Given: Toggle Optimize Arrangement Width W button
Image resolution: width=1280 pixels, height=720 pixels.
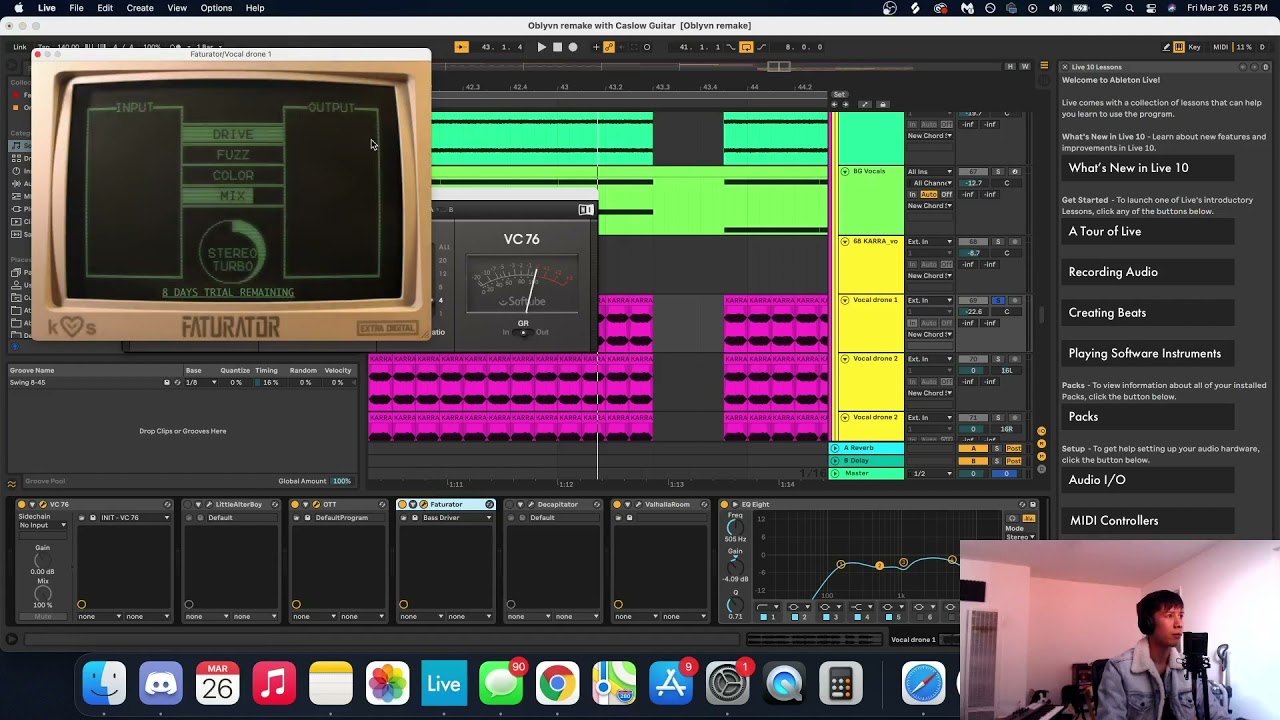Looking at the screenshot, I should click(1025, 67).
